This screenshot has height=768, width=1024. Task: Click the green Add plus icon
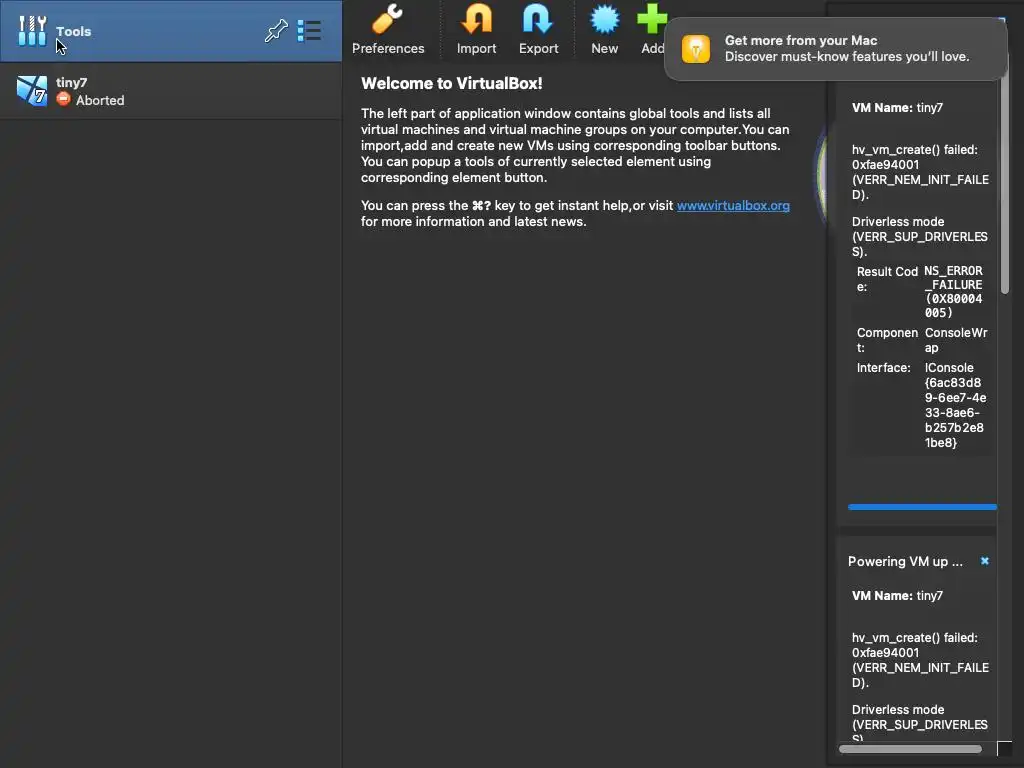651,19
